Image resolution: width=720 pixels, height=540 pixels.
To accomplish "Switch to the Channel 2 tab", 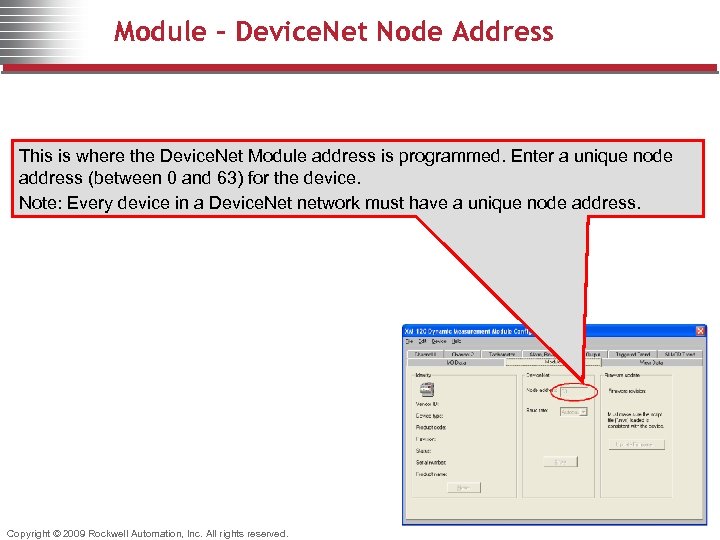I will pos(462,354).
